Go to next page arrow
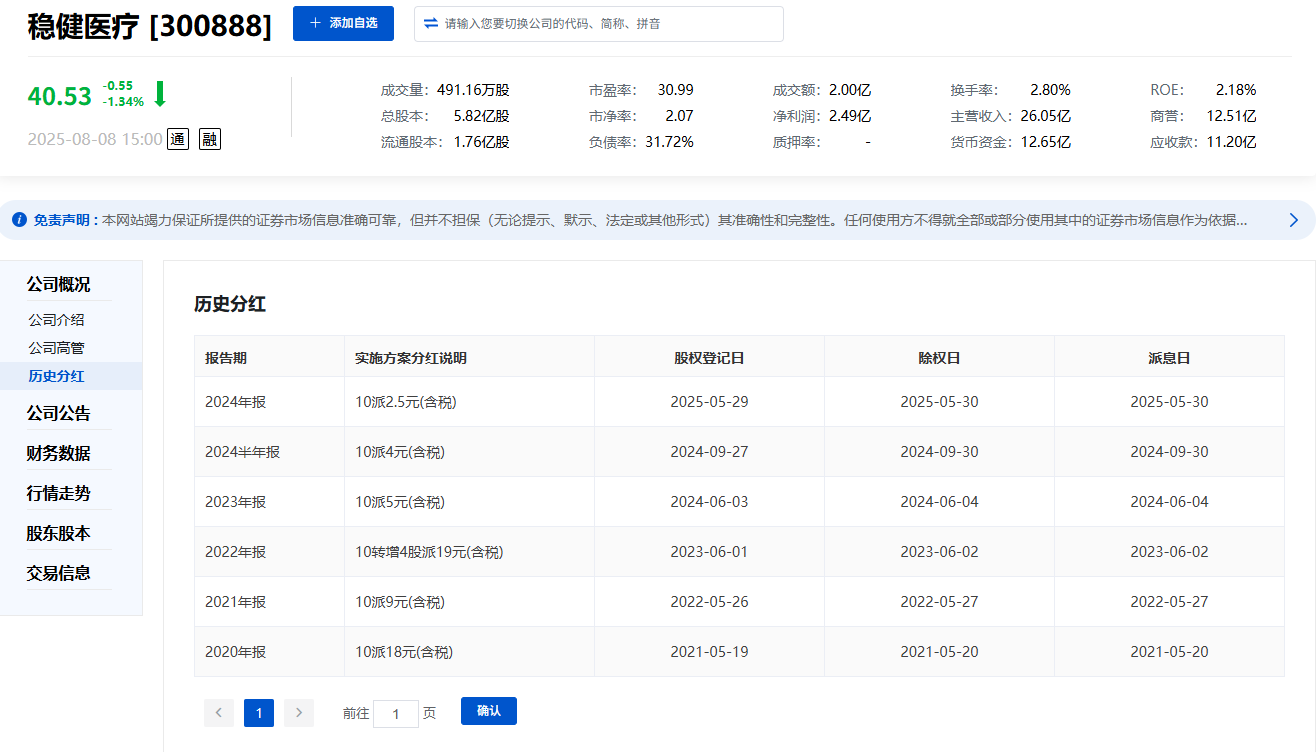 [299, 713]
